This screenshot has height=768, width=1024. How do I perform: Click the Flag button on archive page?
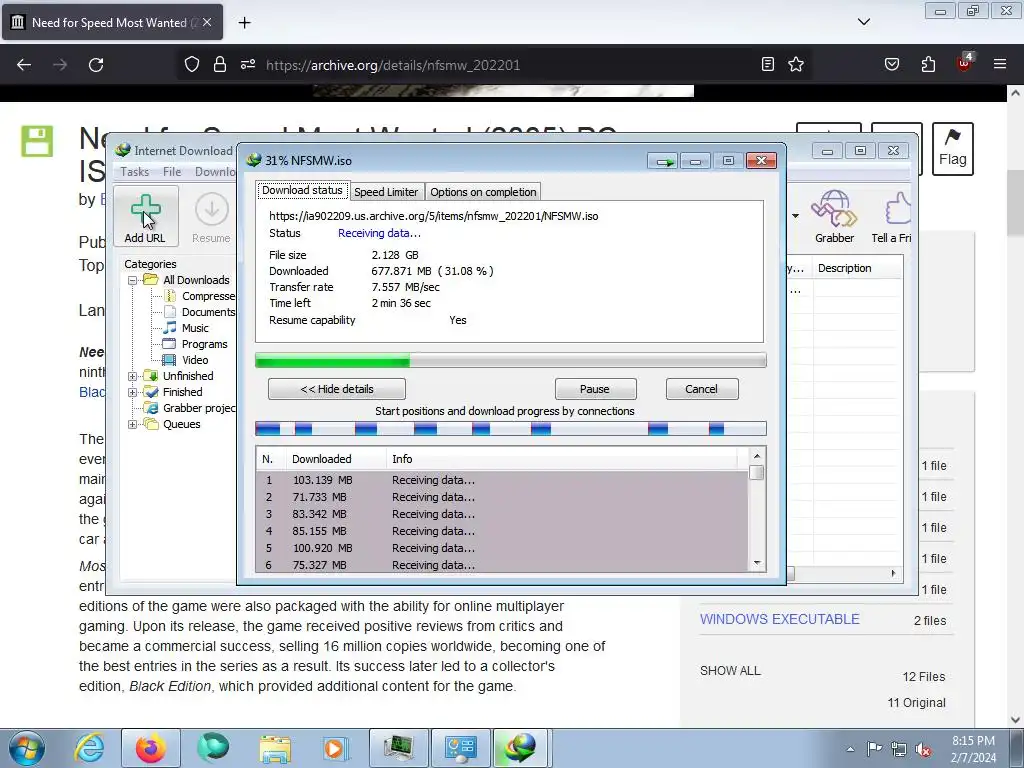point(952,149)
